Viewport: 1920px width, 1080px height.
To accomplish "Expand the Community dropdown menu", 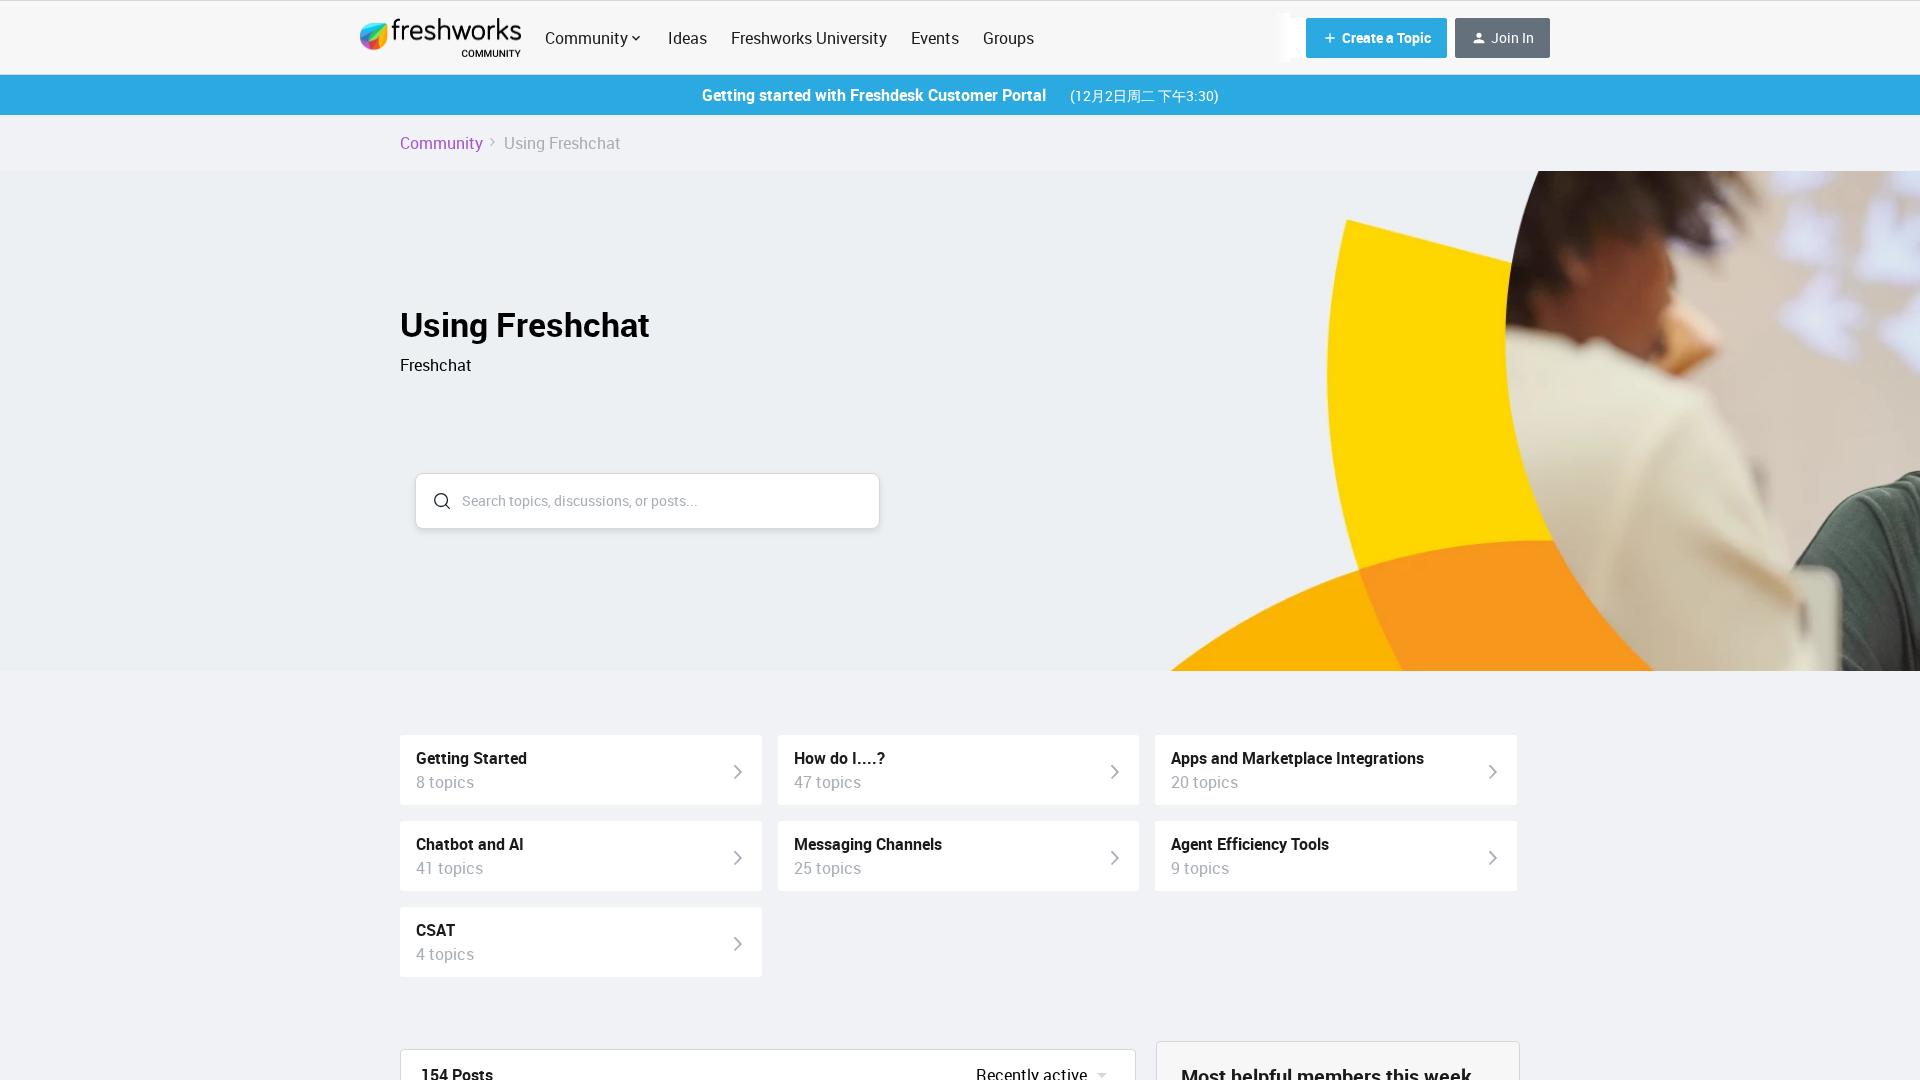I will 593,38.
